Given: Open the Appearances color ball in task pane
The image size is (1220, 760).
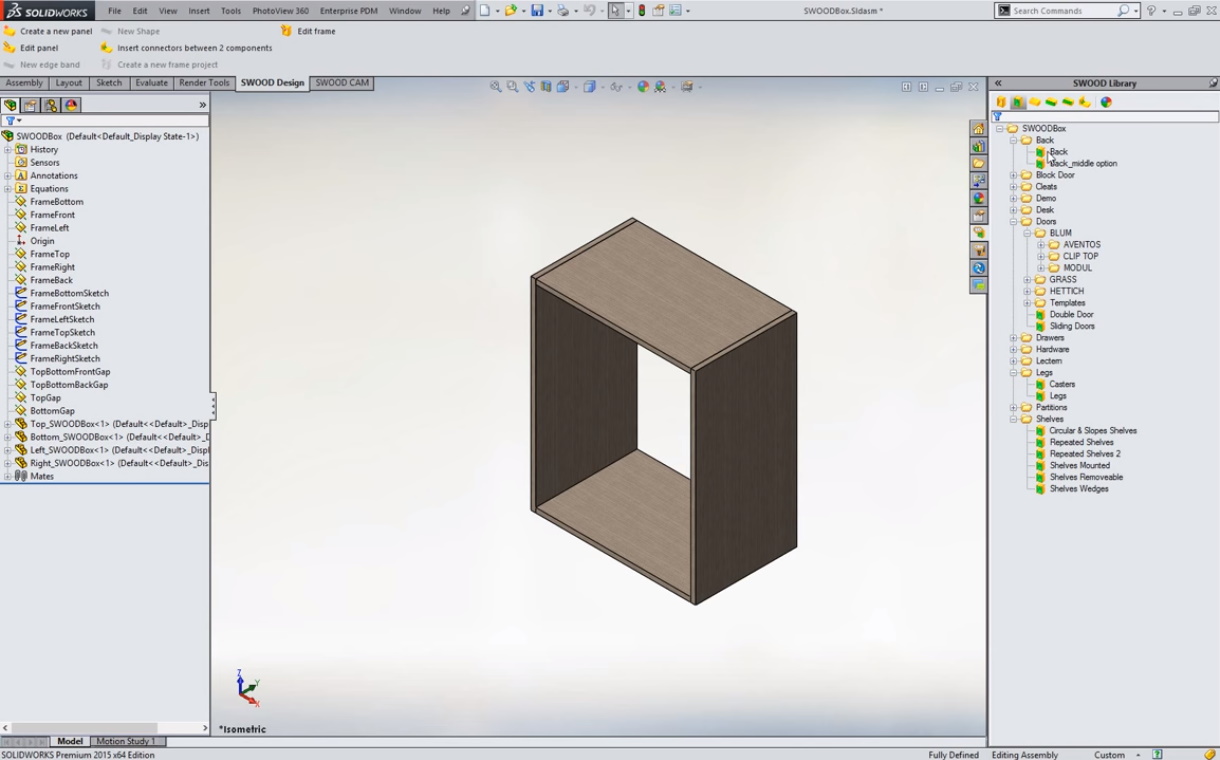Looking at the screenshot, I should 978,198.
